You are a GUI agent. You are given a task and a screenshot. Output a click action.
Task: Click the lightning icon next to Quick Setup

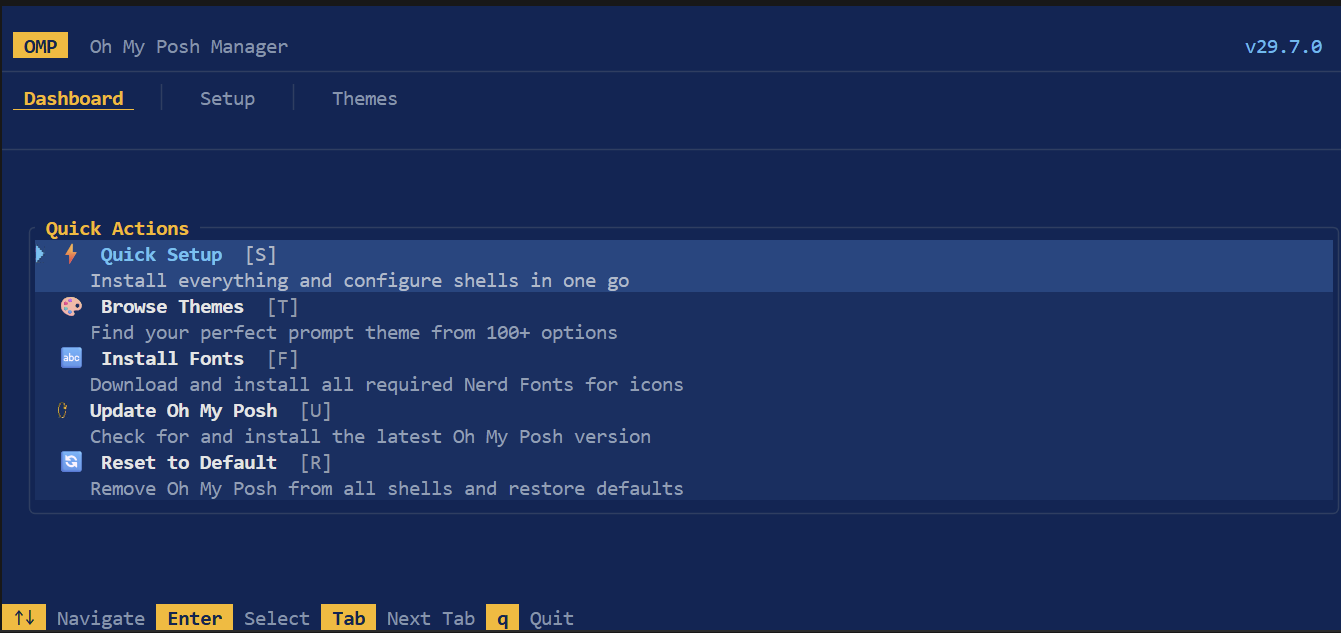(x=70, y=254)
